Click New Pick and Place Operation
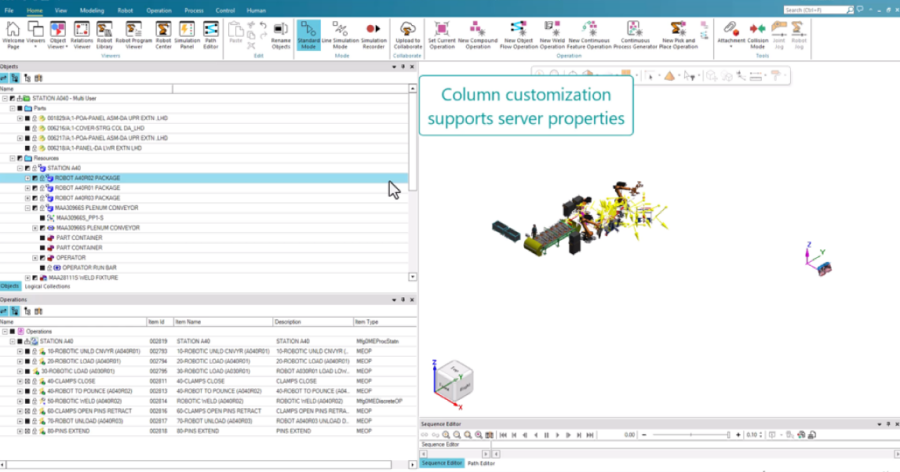Screen dimensions: 900x472 point(678,34)
